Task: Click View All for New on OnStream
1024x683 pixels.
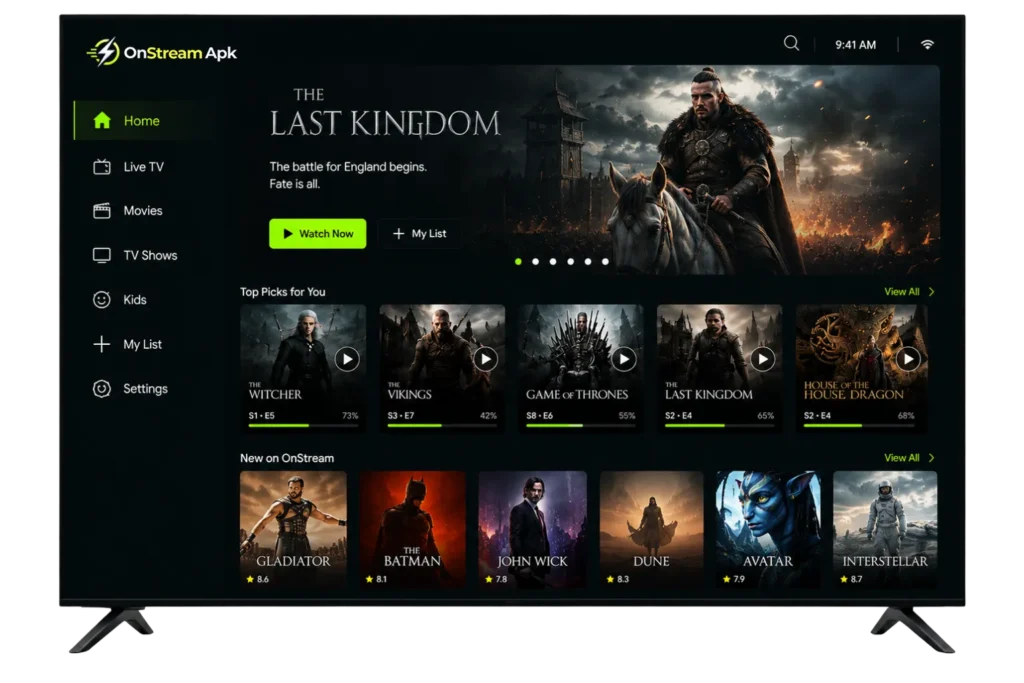Action: pos(901,458)
